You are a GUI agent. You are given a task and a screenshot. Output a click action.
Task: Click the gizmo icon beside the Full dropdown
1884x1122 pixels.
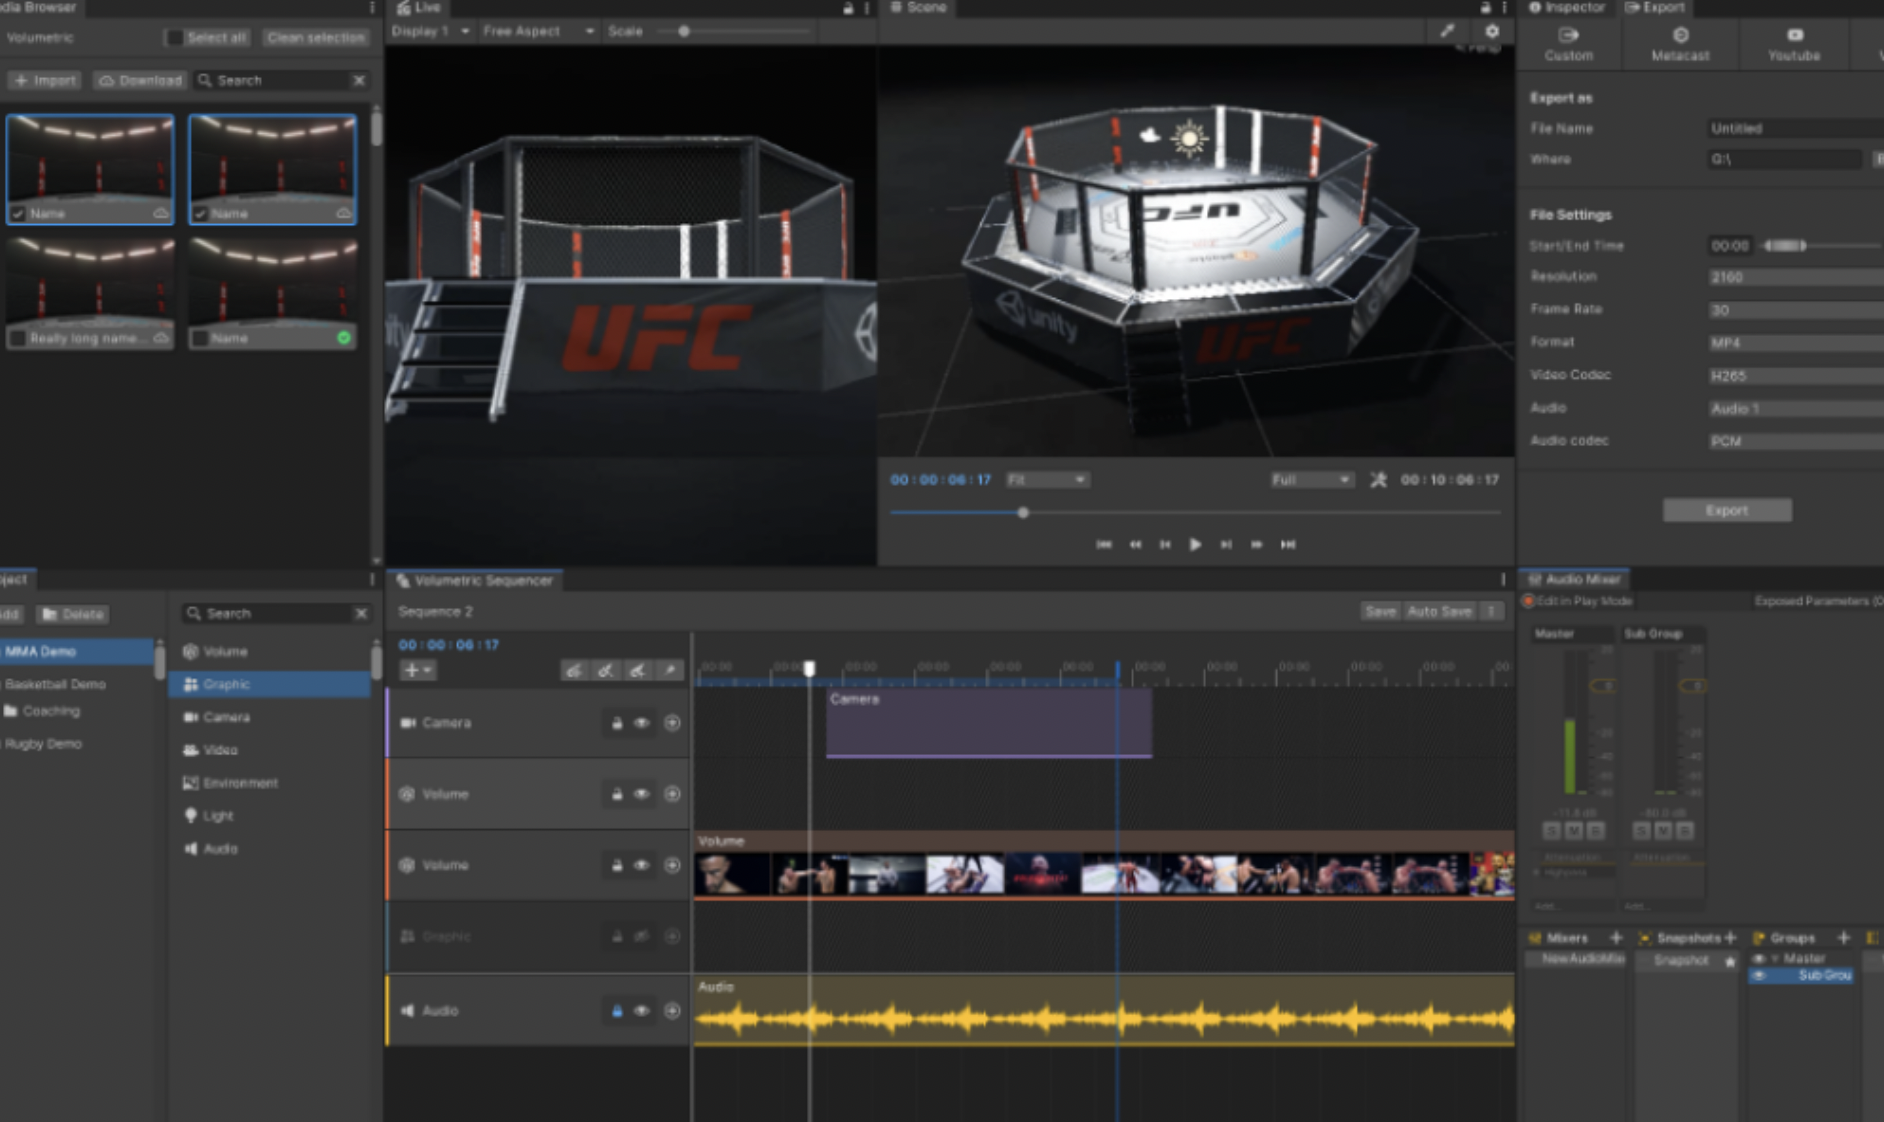pos(1378,480)
